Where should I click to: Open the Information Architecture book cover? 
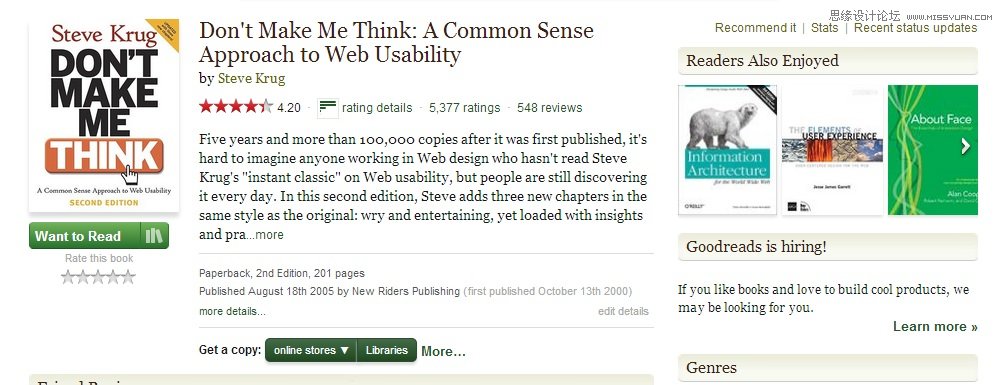click(727, 150)
